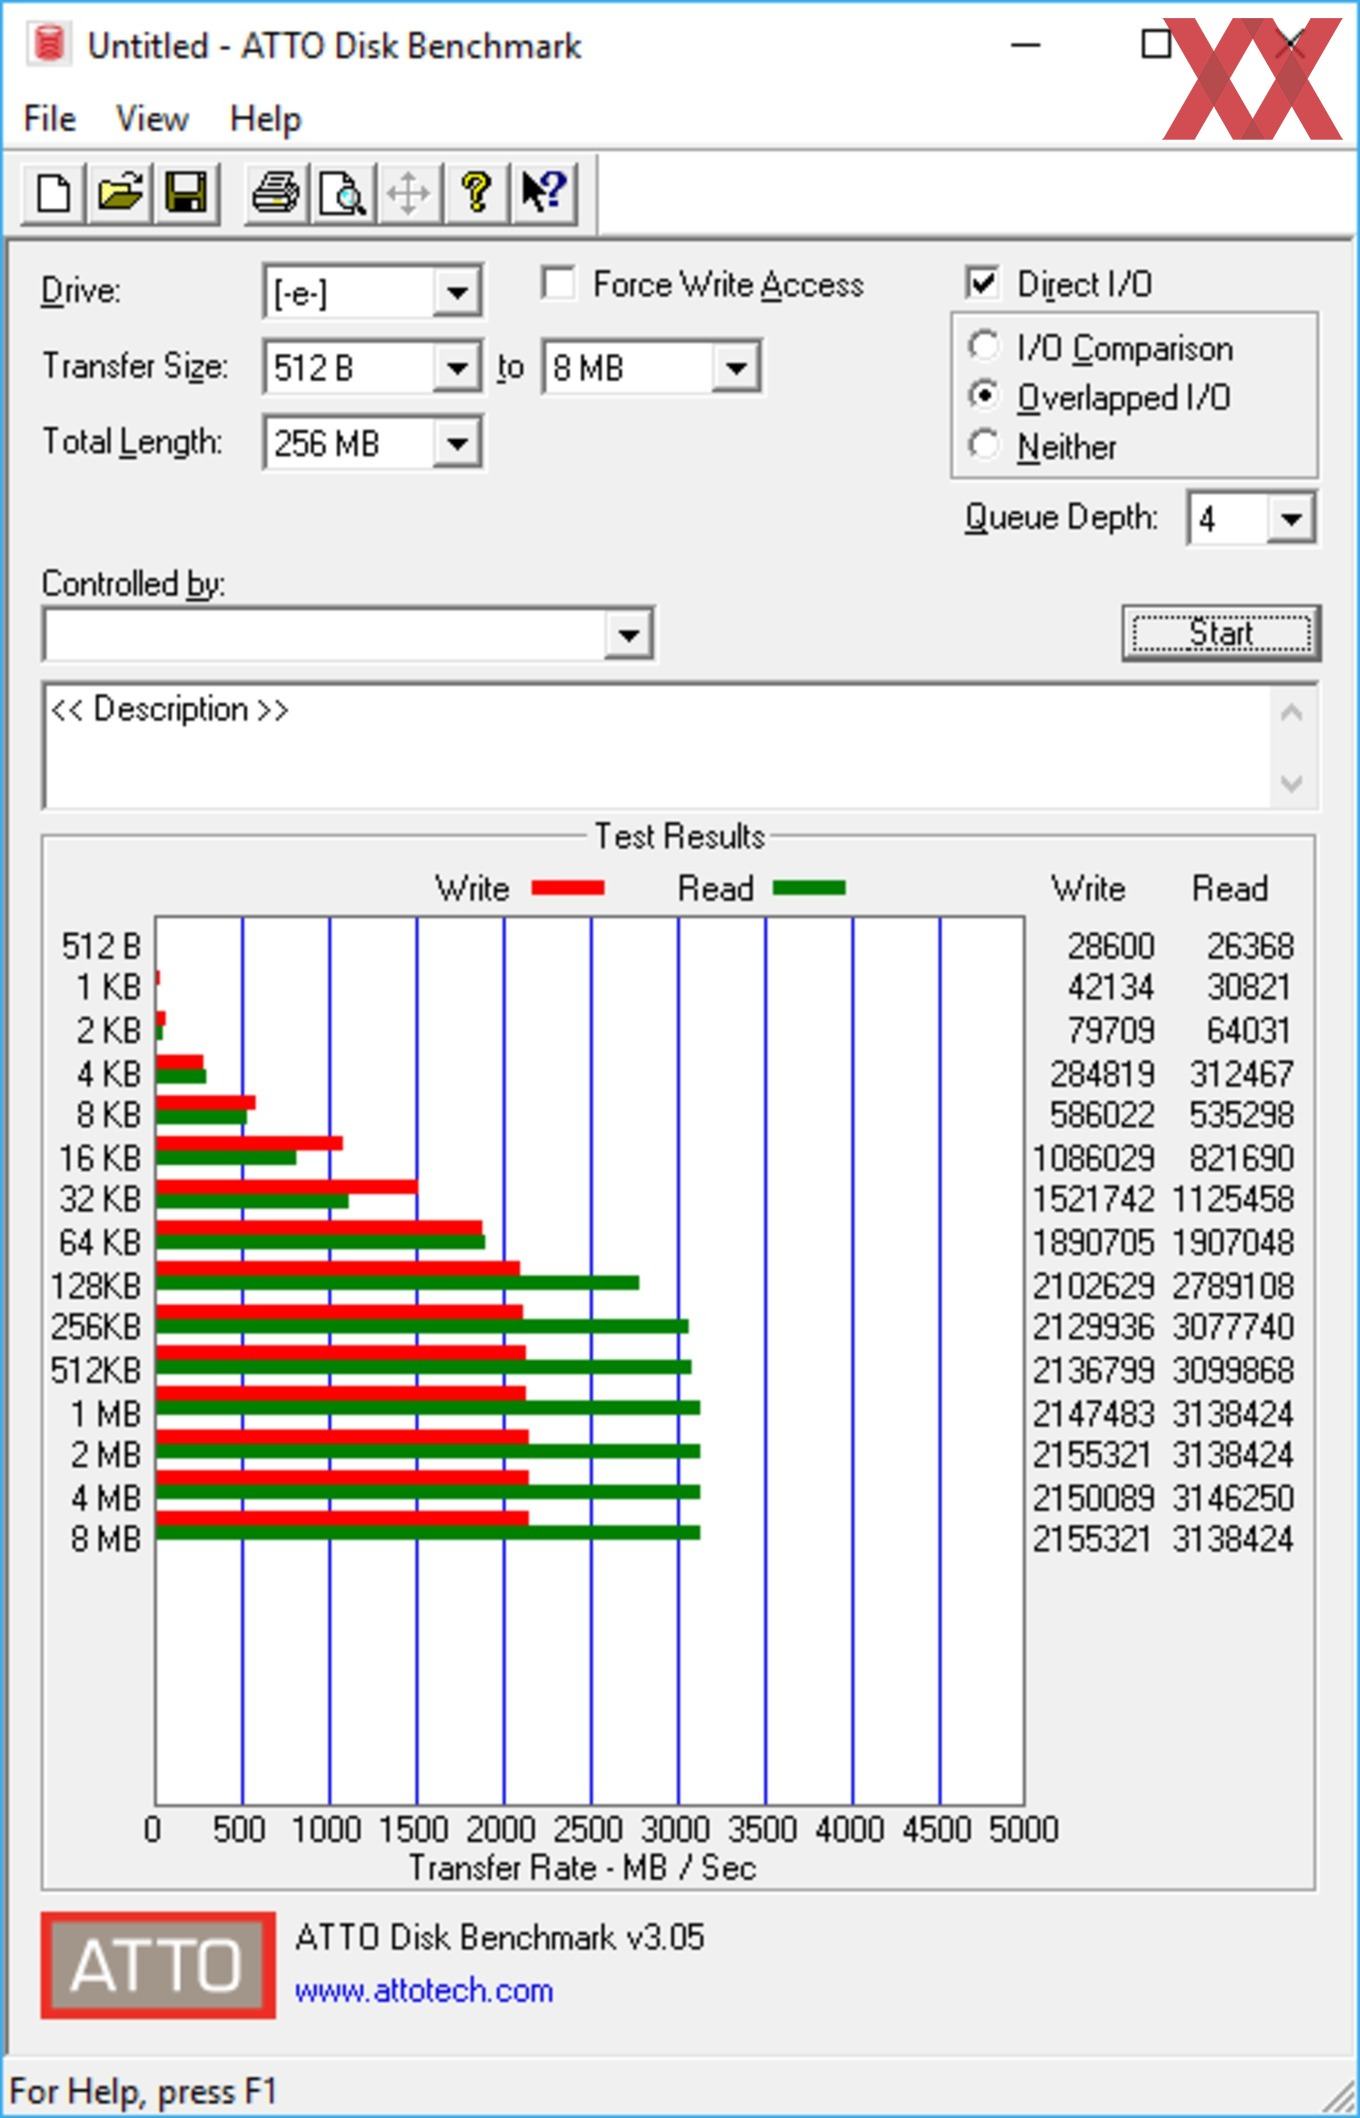
Task: Click the 64 KB row label
Action: click(100, 1242)
